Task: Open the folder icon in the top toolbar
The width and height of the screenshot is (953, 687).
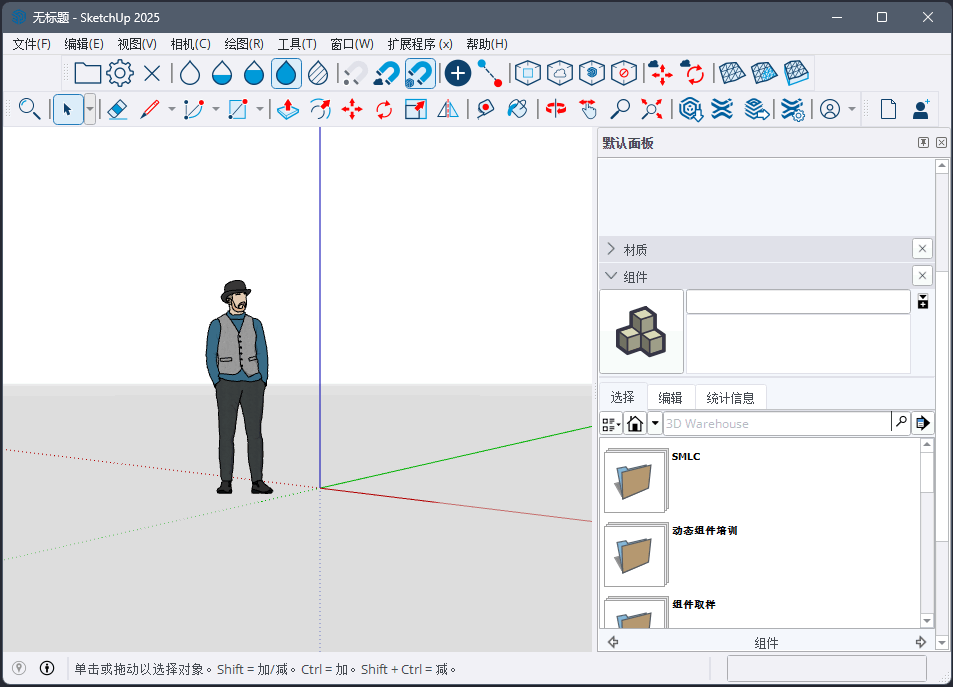Action: tap(87, 72)
